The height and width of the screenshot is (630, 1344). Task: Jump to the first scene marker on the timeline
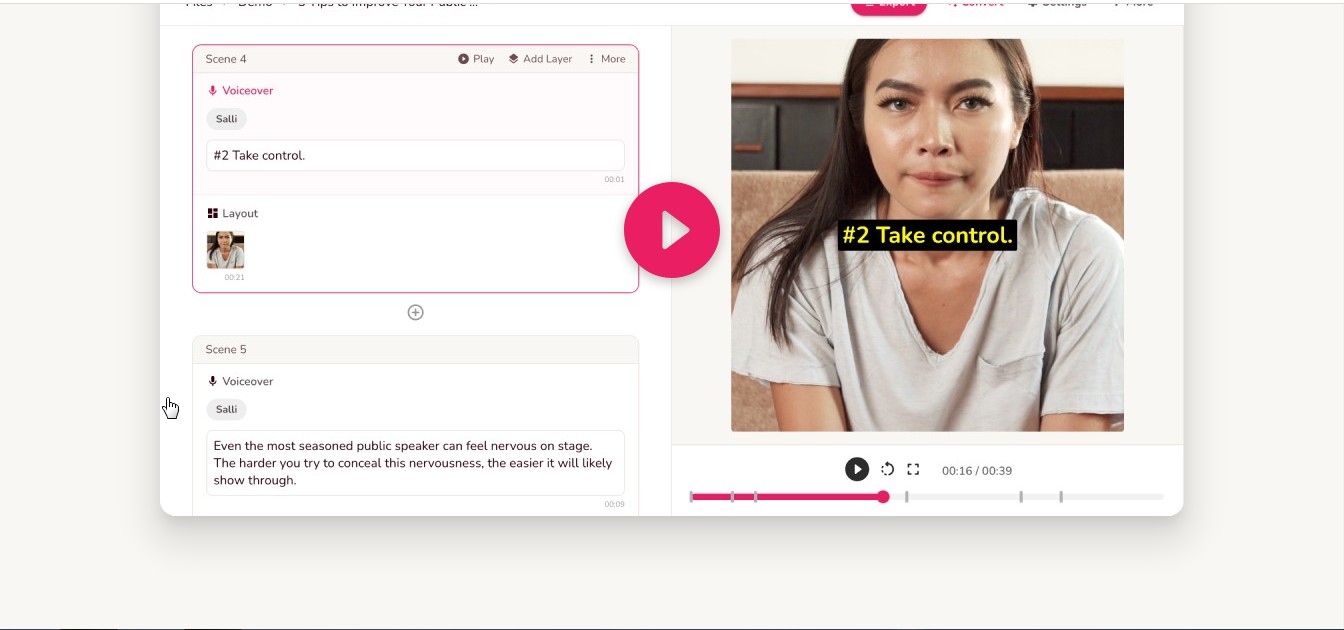point(691,496)
